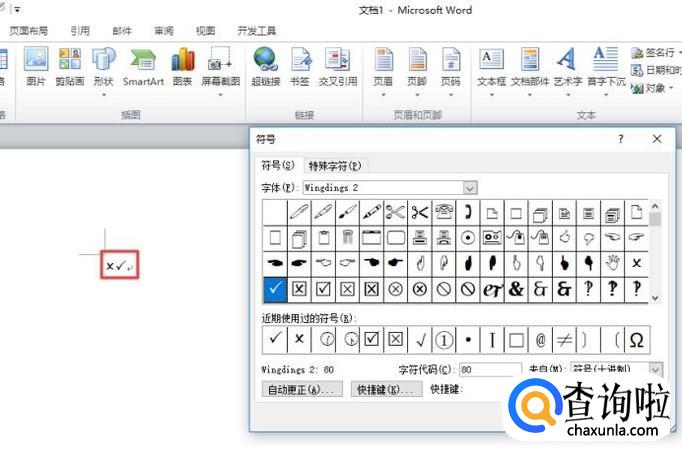Choose the boxed check mark in grid

323,289
